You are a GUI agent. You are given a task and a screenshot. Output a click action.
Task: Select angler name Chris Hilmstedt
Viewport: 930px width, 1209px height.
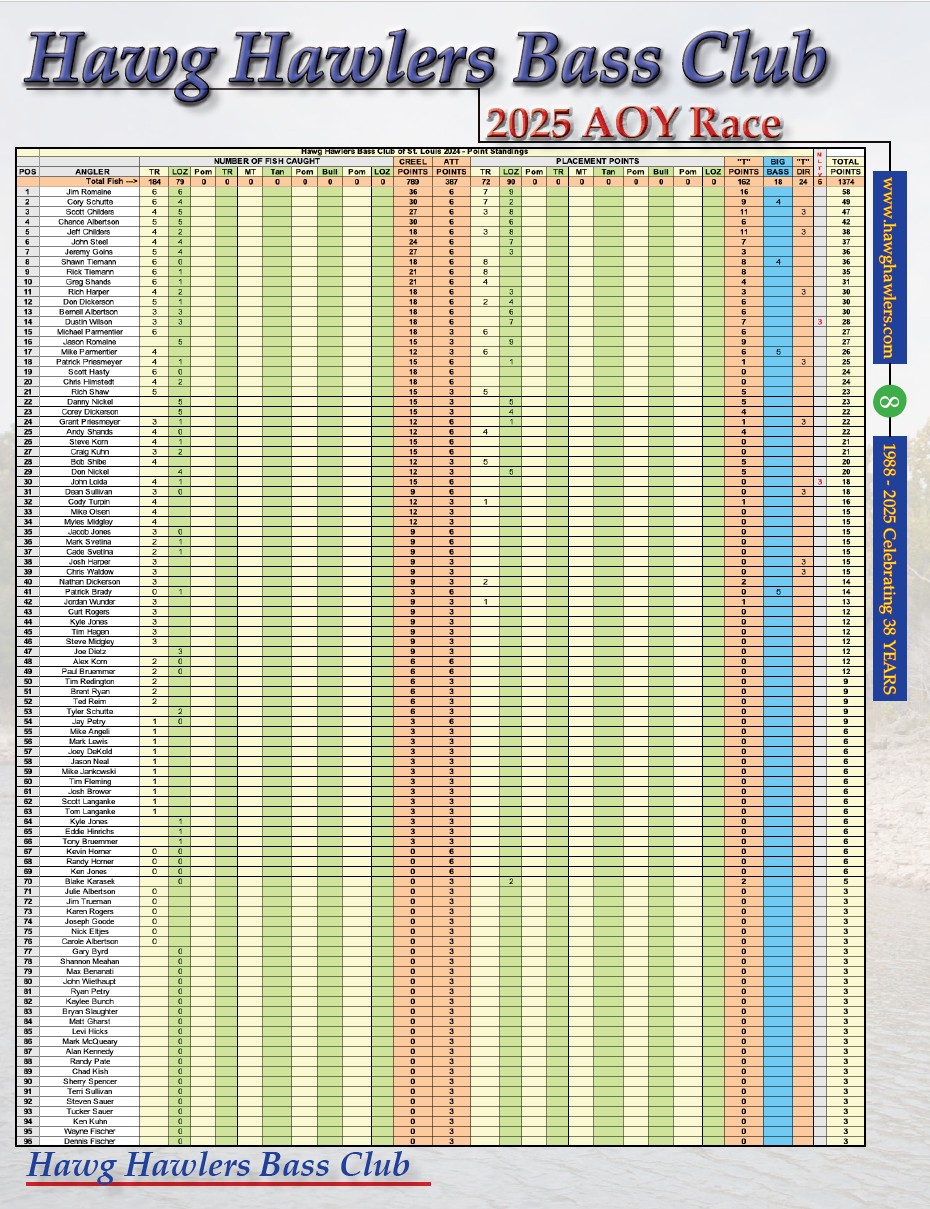(x=89, y=381)
